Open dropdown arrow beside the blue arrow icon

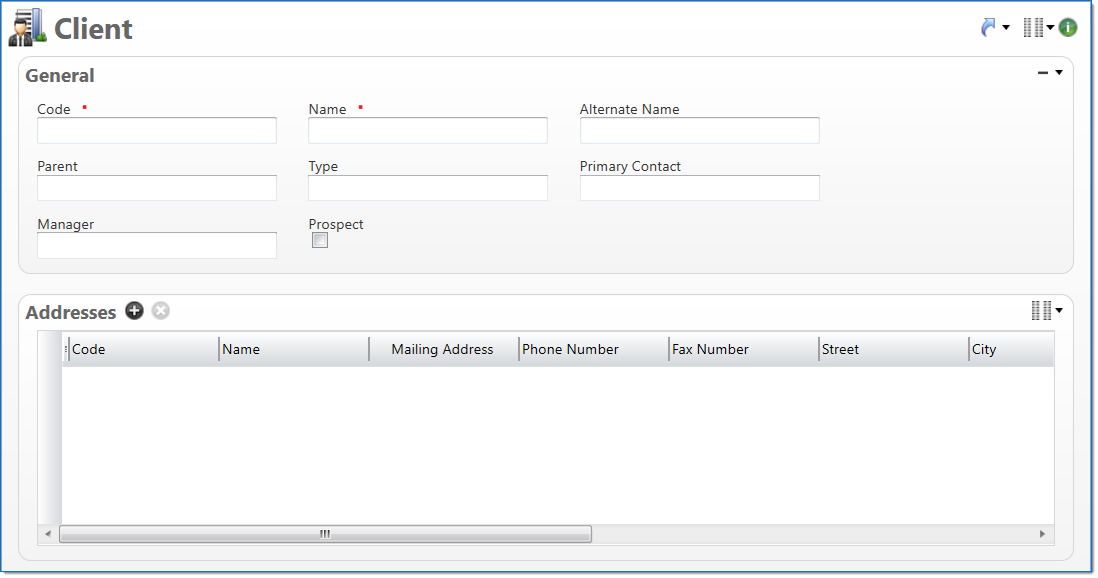coord(1006,28)
